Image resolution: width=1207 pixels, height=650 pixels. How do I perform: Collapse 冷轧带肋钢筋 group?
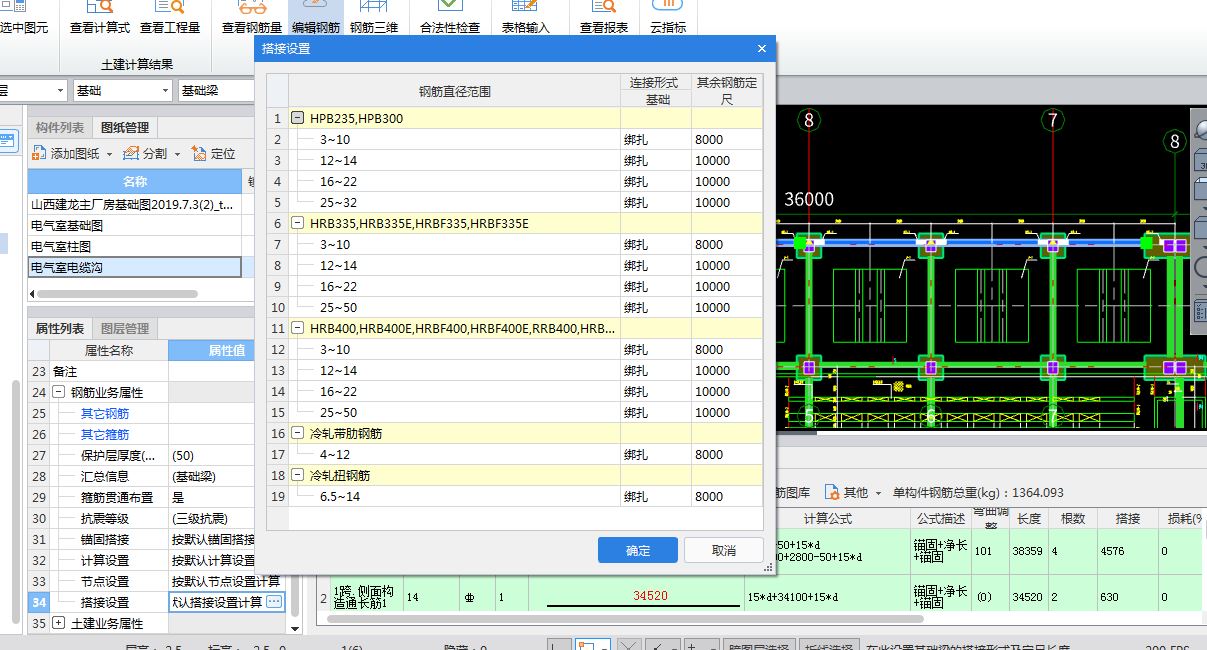298,433
